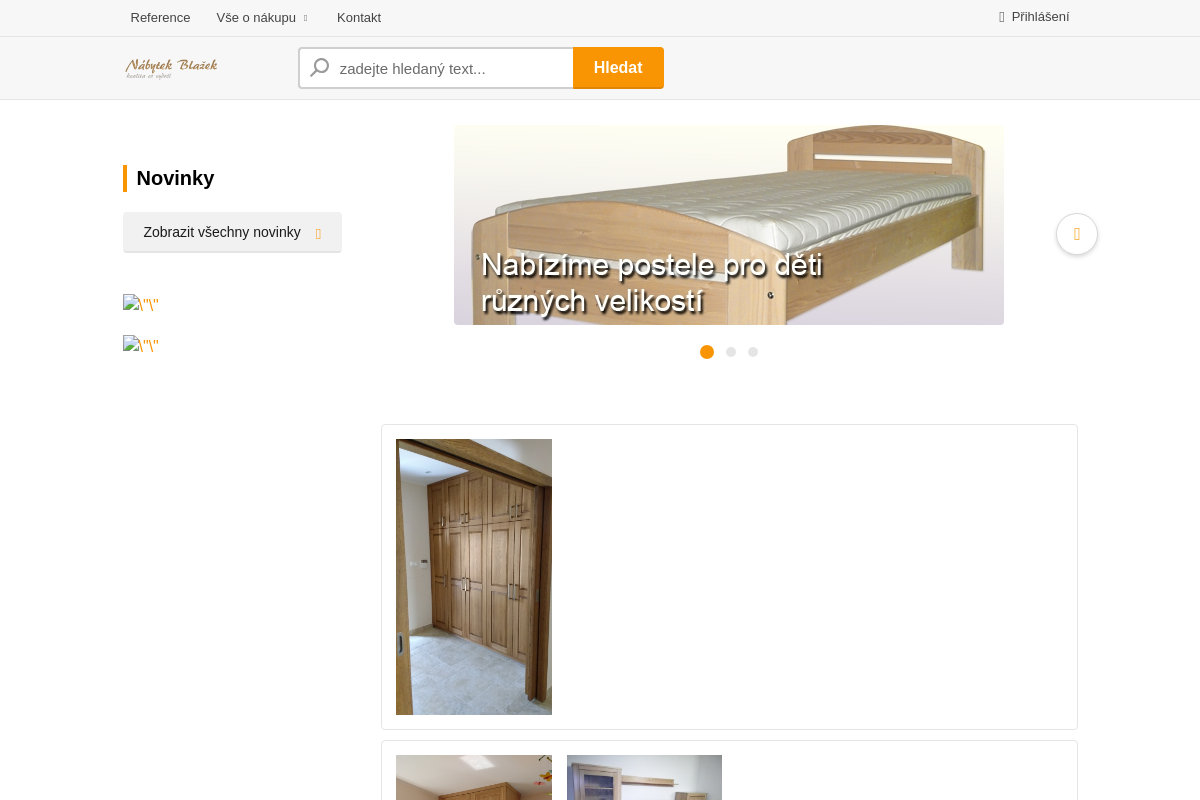The height and width of the screenshot is (800, 1200).
Task: Select the middle carousel indicator dot
Action: pyautogui.click(x=731, y=352)
